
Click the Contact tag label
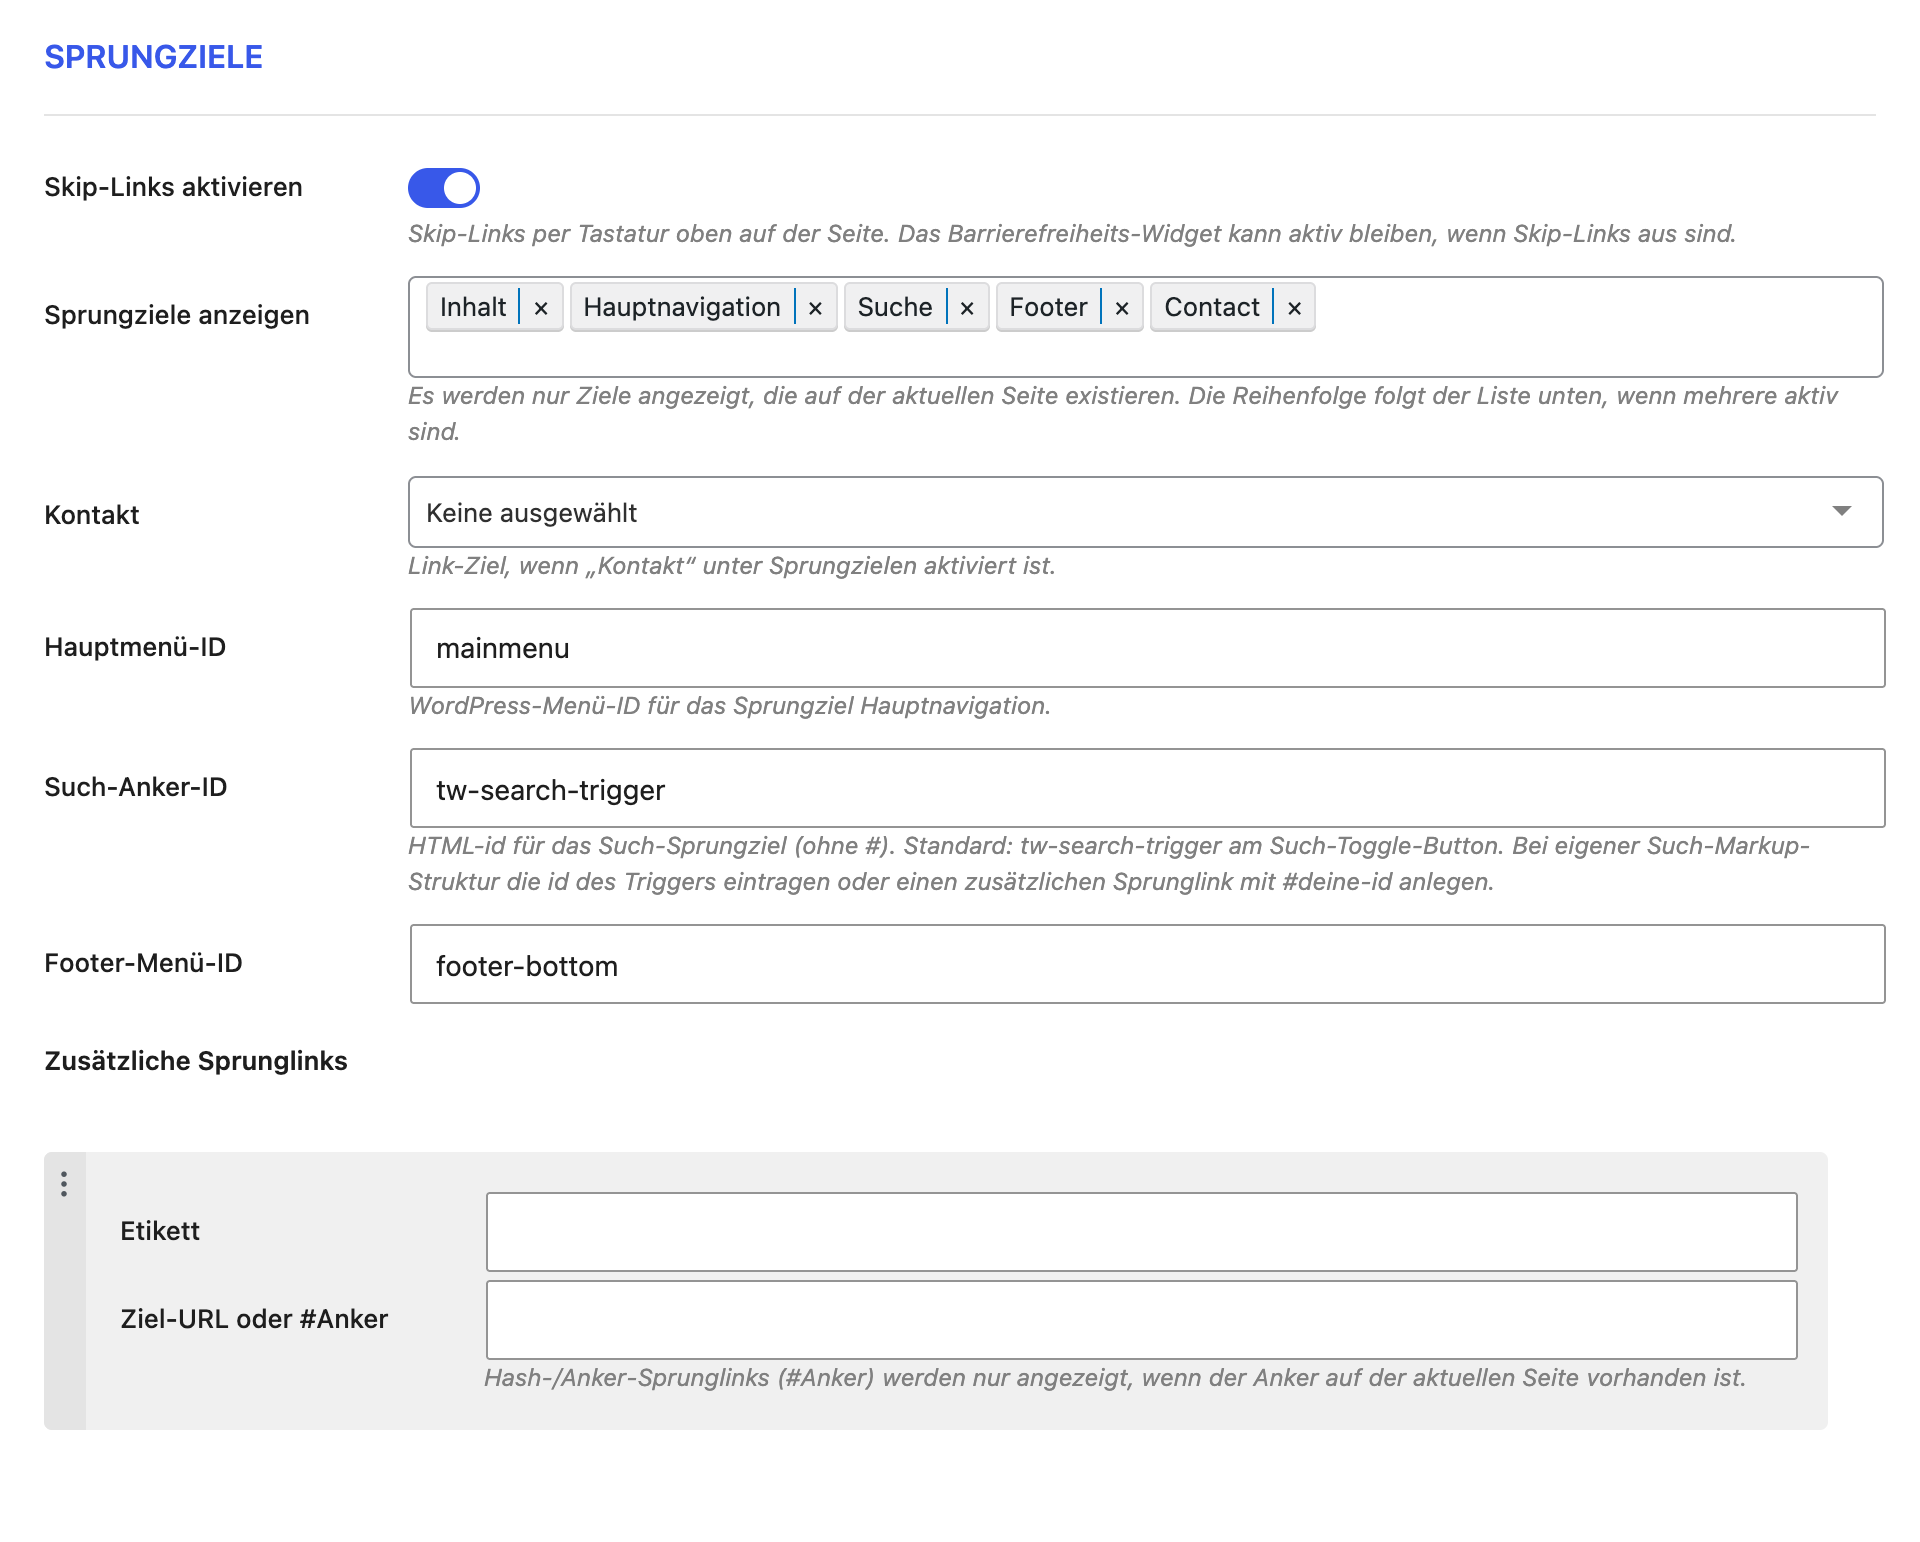pos(1212,307)
